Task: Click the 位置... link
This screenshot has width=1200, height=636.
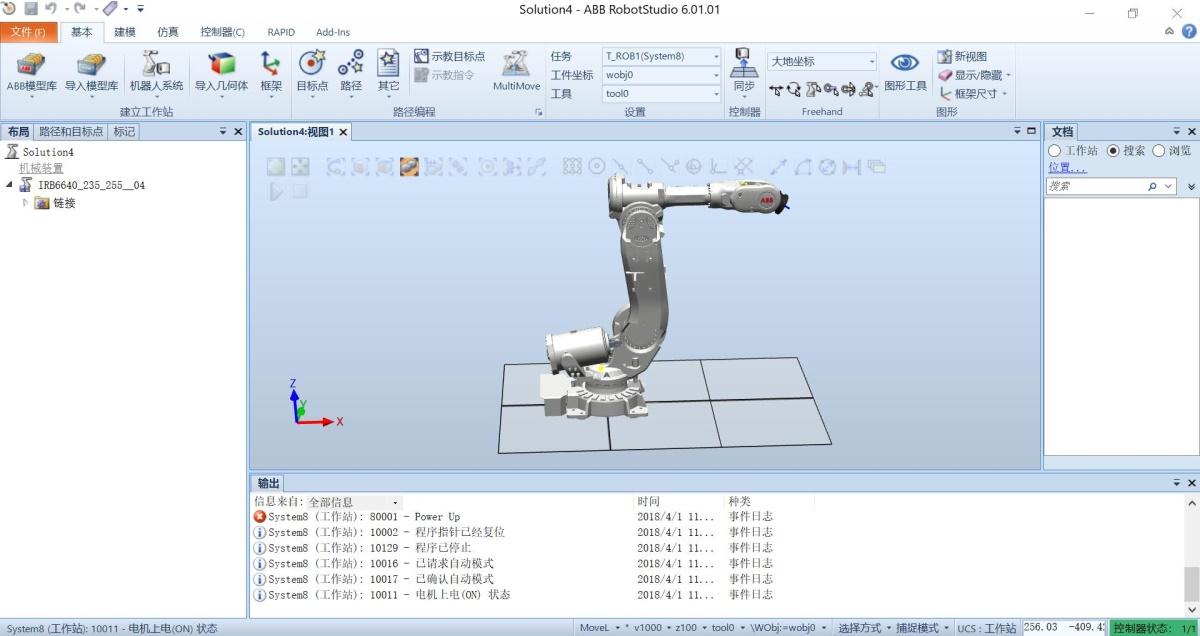Action: pos(1067,167)
